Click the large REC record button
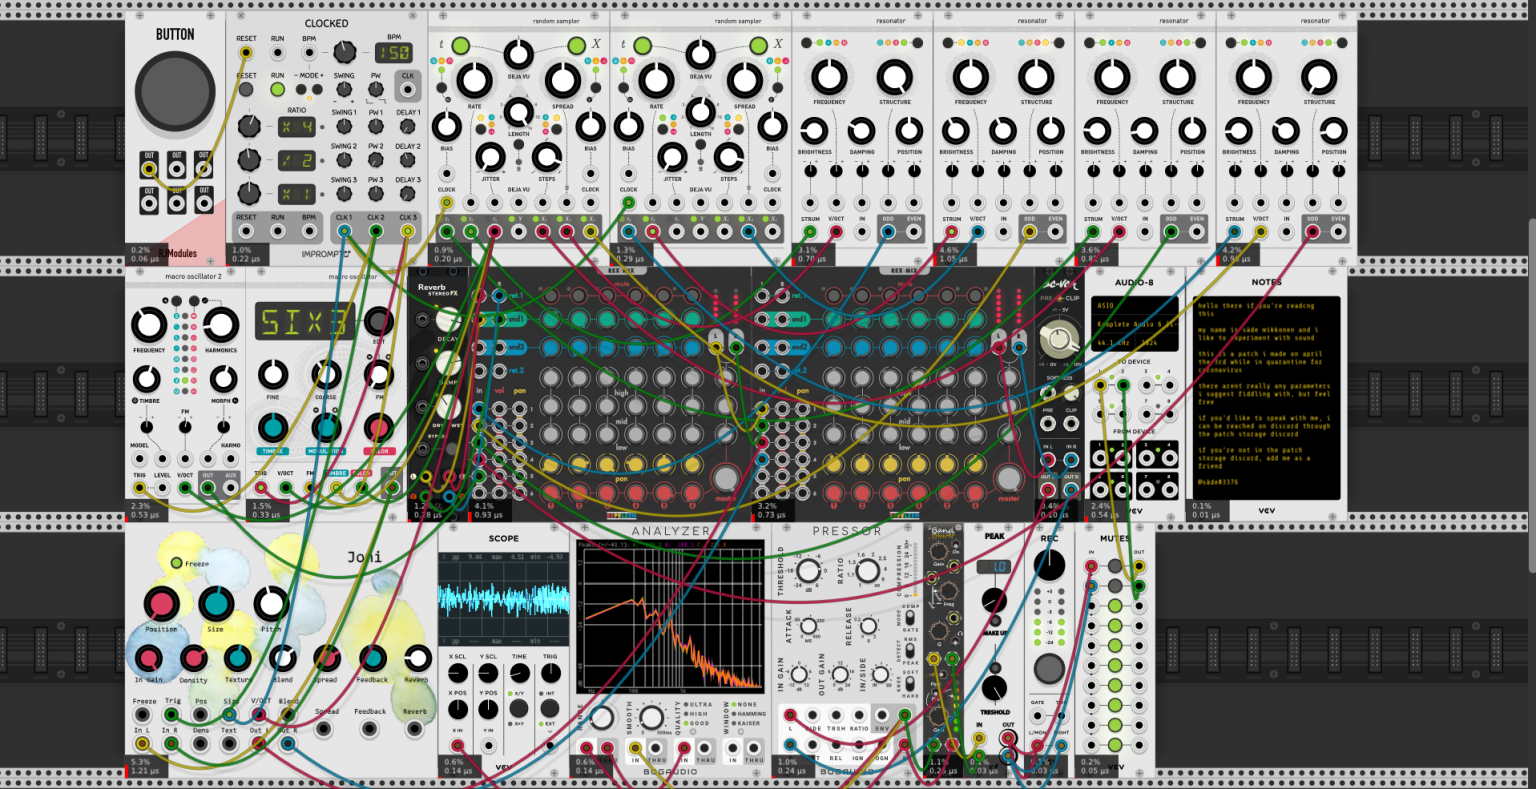 point(1049,669)
